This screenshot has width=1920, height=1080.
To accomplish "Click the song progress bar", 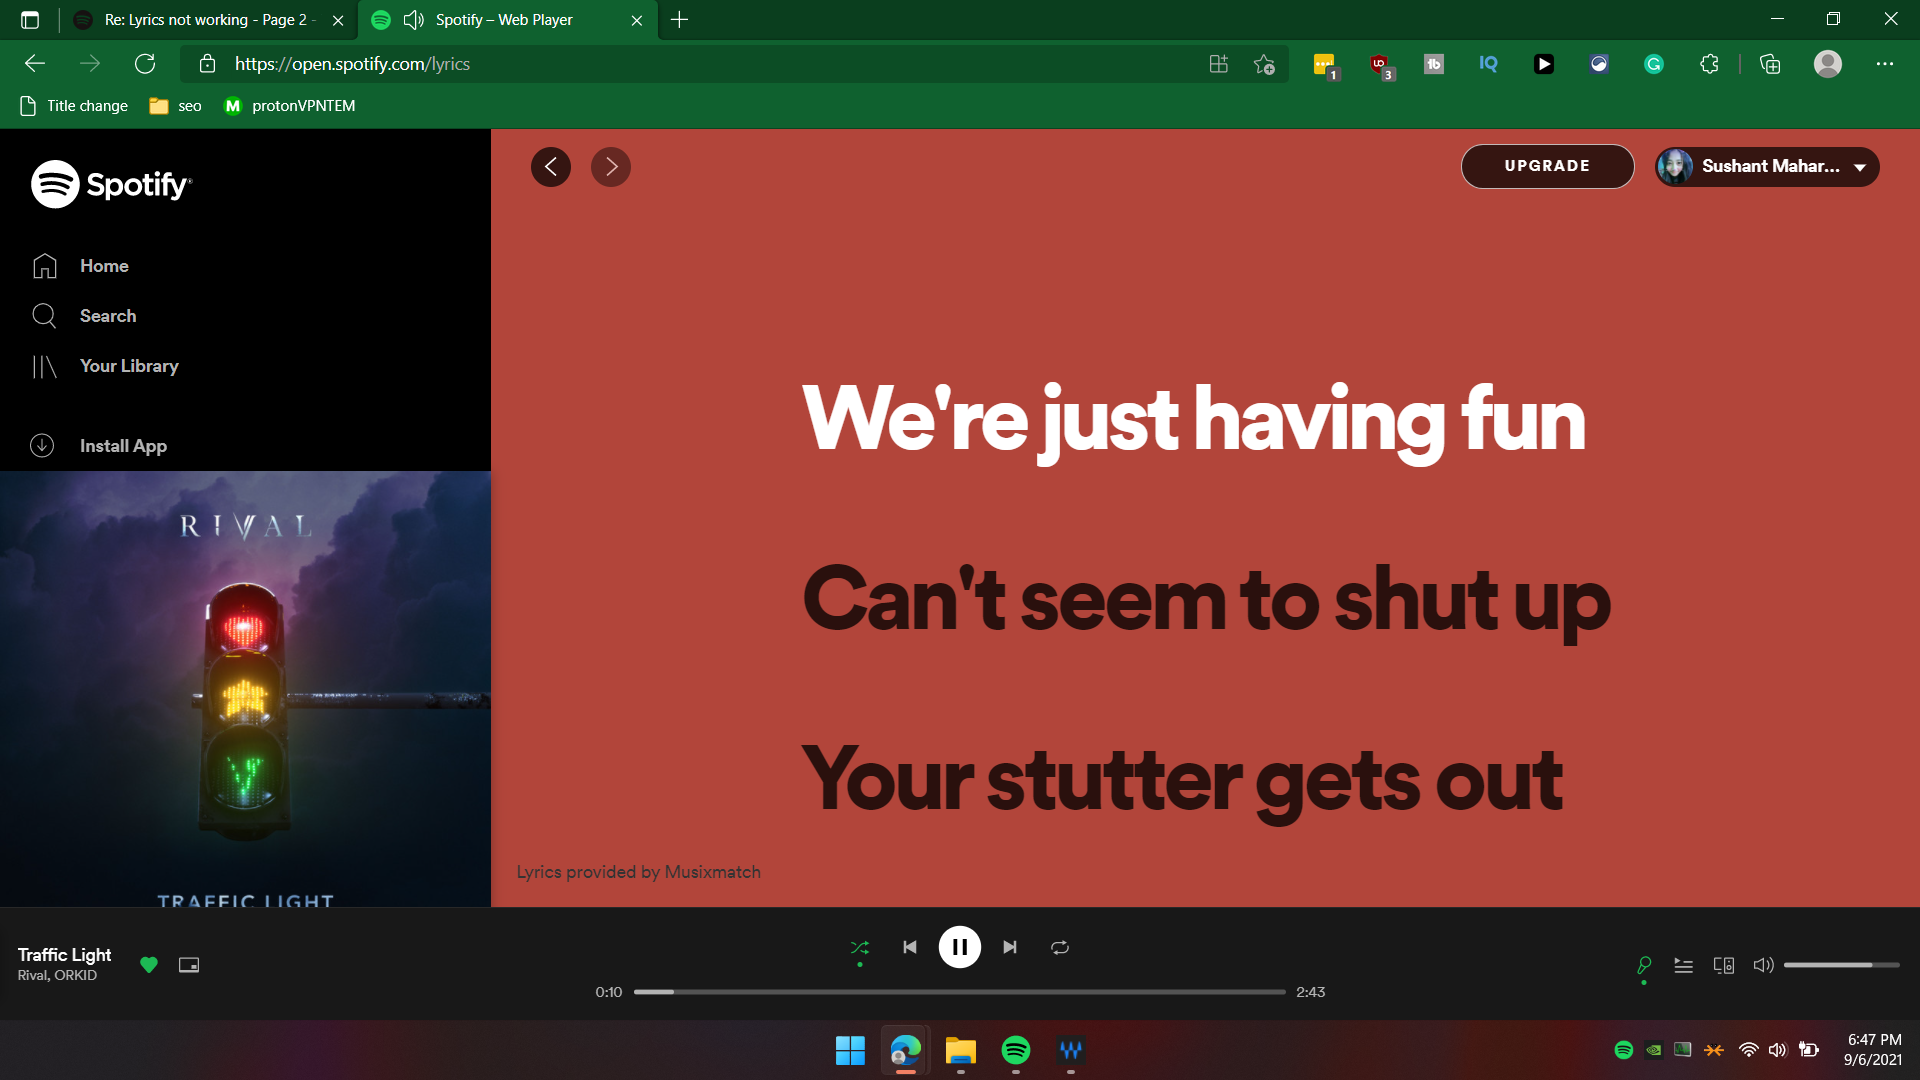I will 959,992.
